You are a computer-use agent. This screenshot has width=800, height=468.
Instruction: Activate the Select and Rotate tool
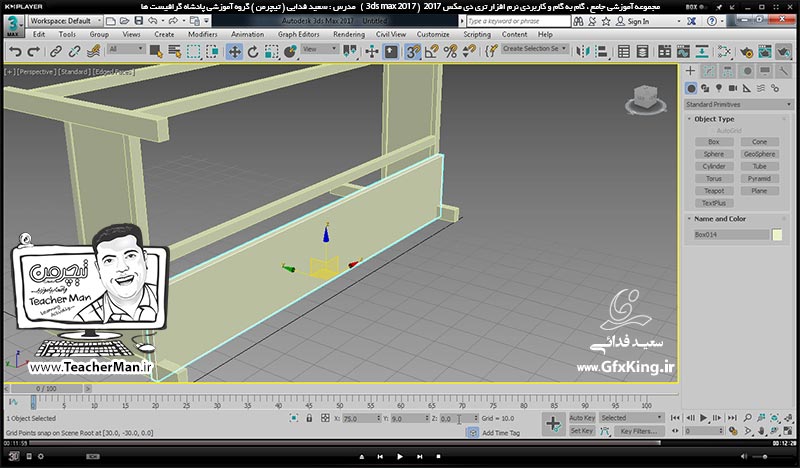pos(253,52)
